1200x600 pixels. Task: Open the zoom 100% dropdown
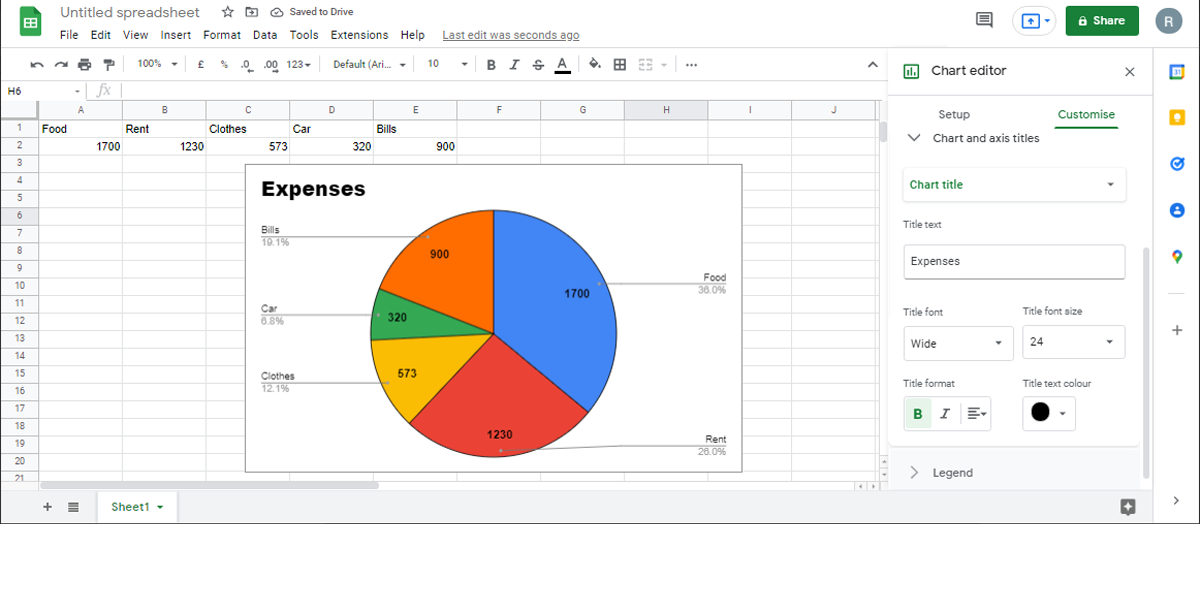click(x=158, y=64)
